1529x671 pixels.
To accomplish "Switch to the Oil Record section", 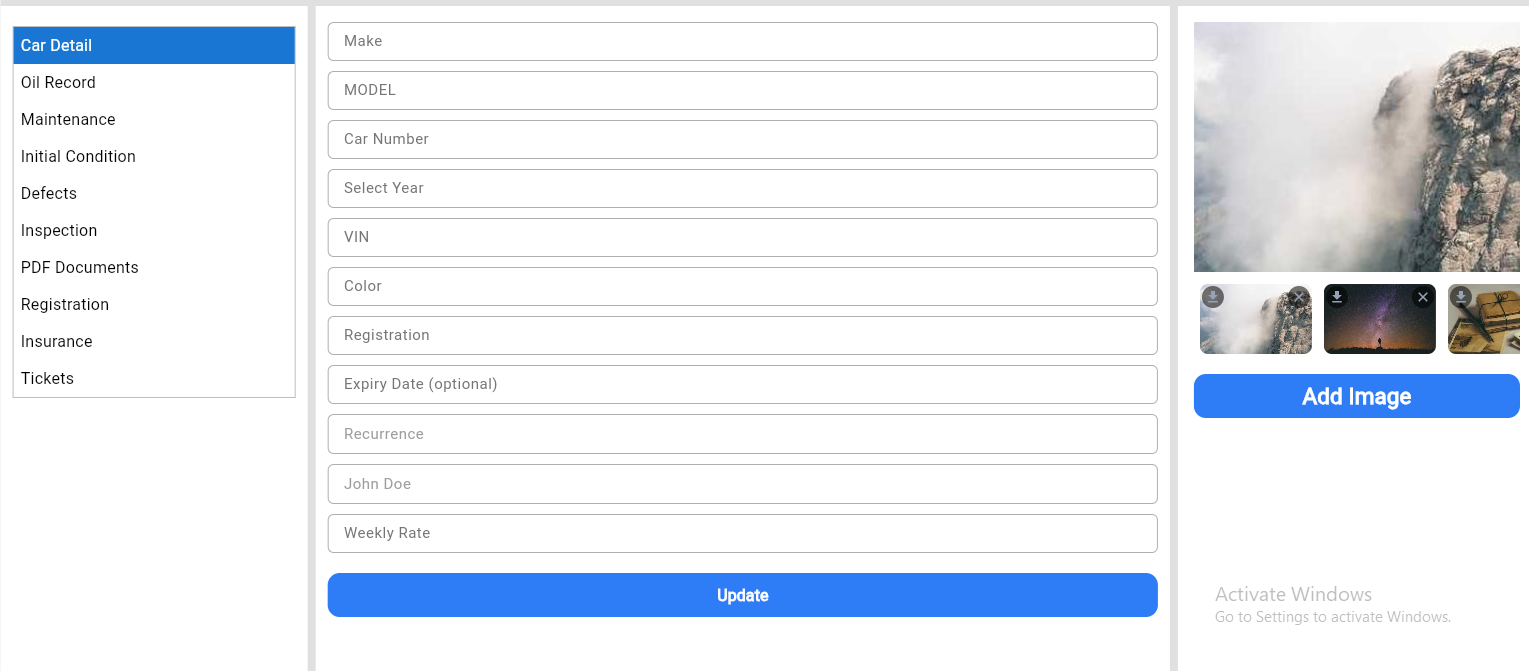I will [58, 82].
